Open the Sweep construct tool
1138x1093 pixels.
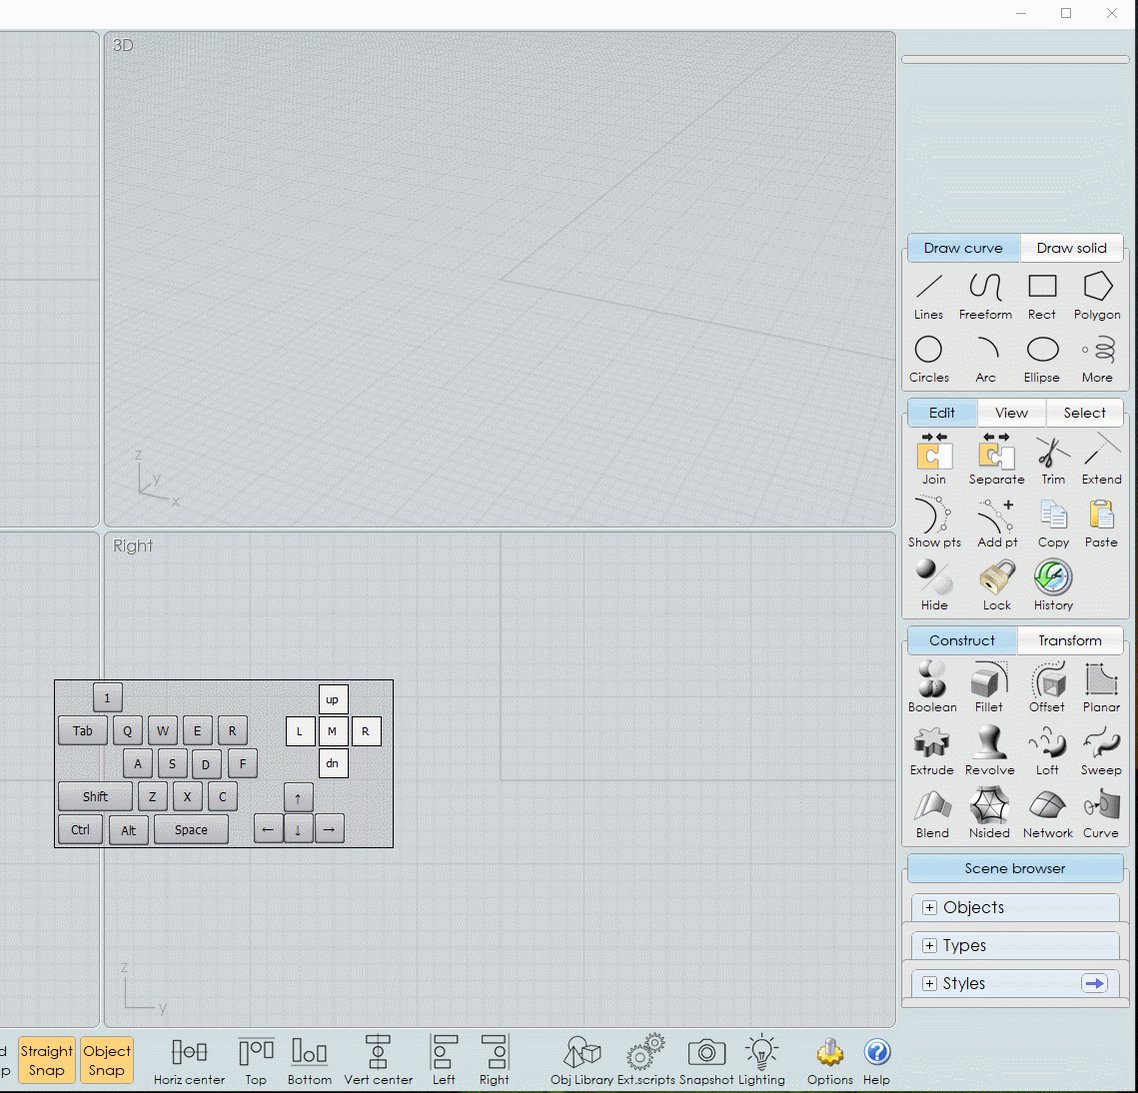(x=1101, y=747)
